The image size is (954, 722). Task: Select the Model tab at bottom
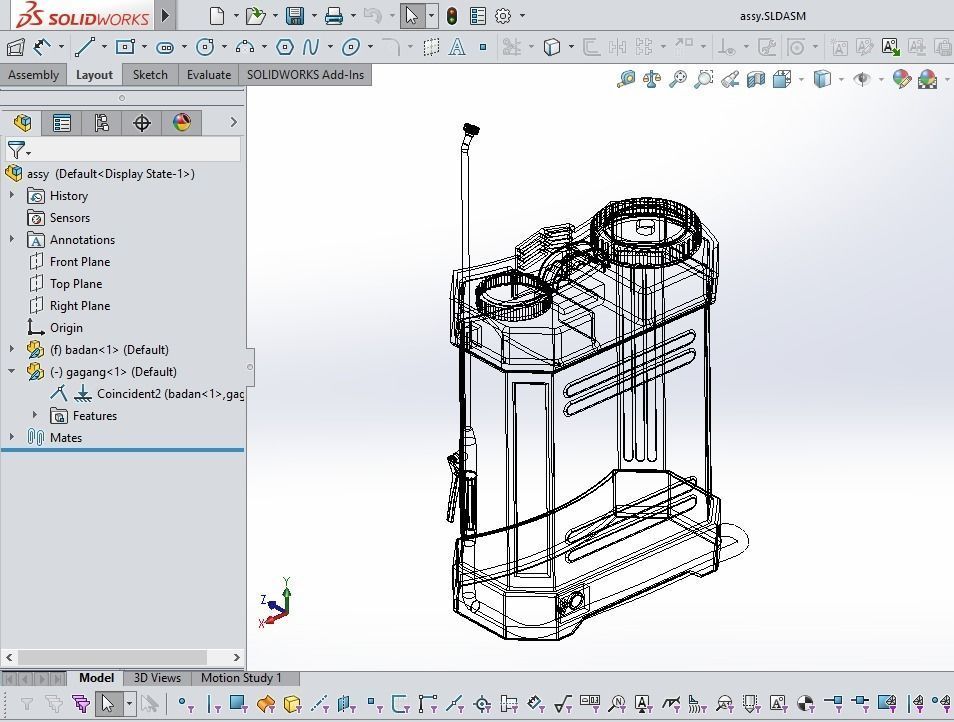coord(97,678)
